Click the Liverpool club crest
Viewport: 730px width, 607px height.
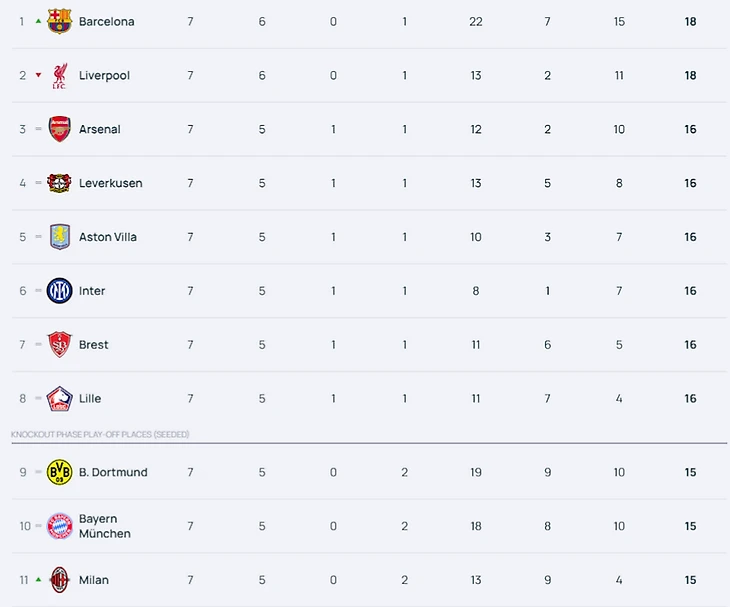point(60,75)
